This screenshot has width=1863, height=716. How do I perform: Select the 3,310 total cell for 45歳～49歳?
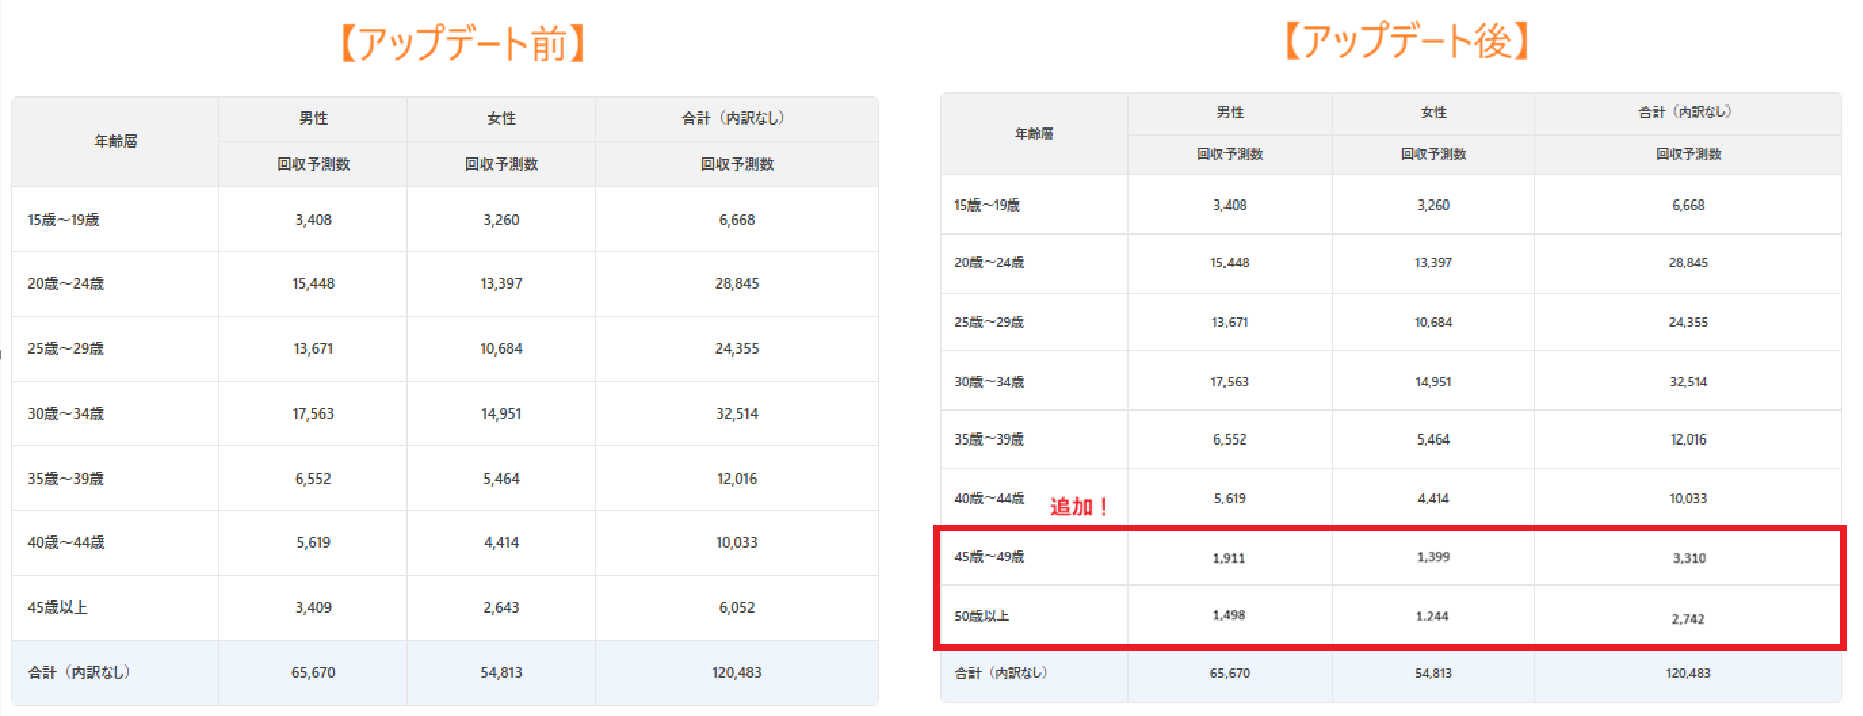[x=1688, y=558]
